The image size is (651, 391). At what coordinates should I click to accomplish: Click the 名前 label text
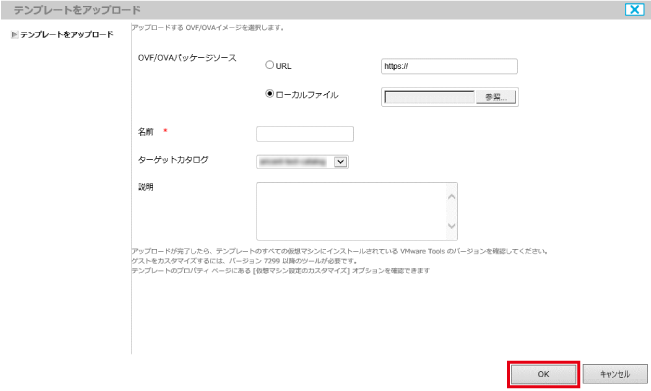coord(146,132)
